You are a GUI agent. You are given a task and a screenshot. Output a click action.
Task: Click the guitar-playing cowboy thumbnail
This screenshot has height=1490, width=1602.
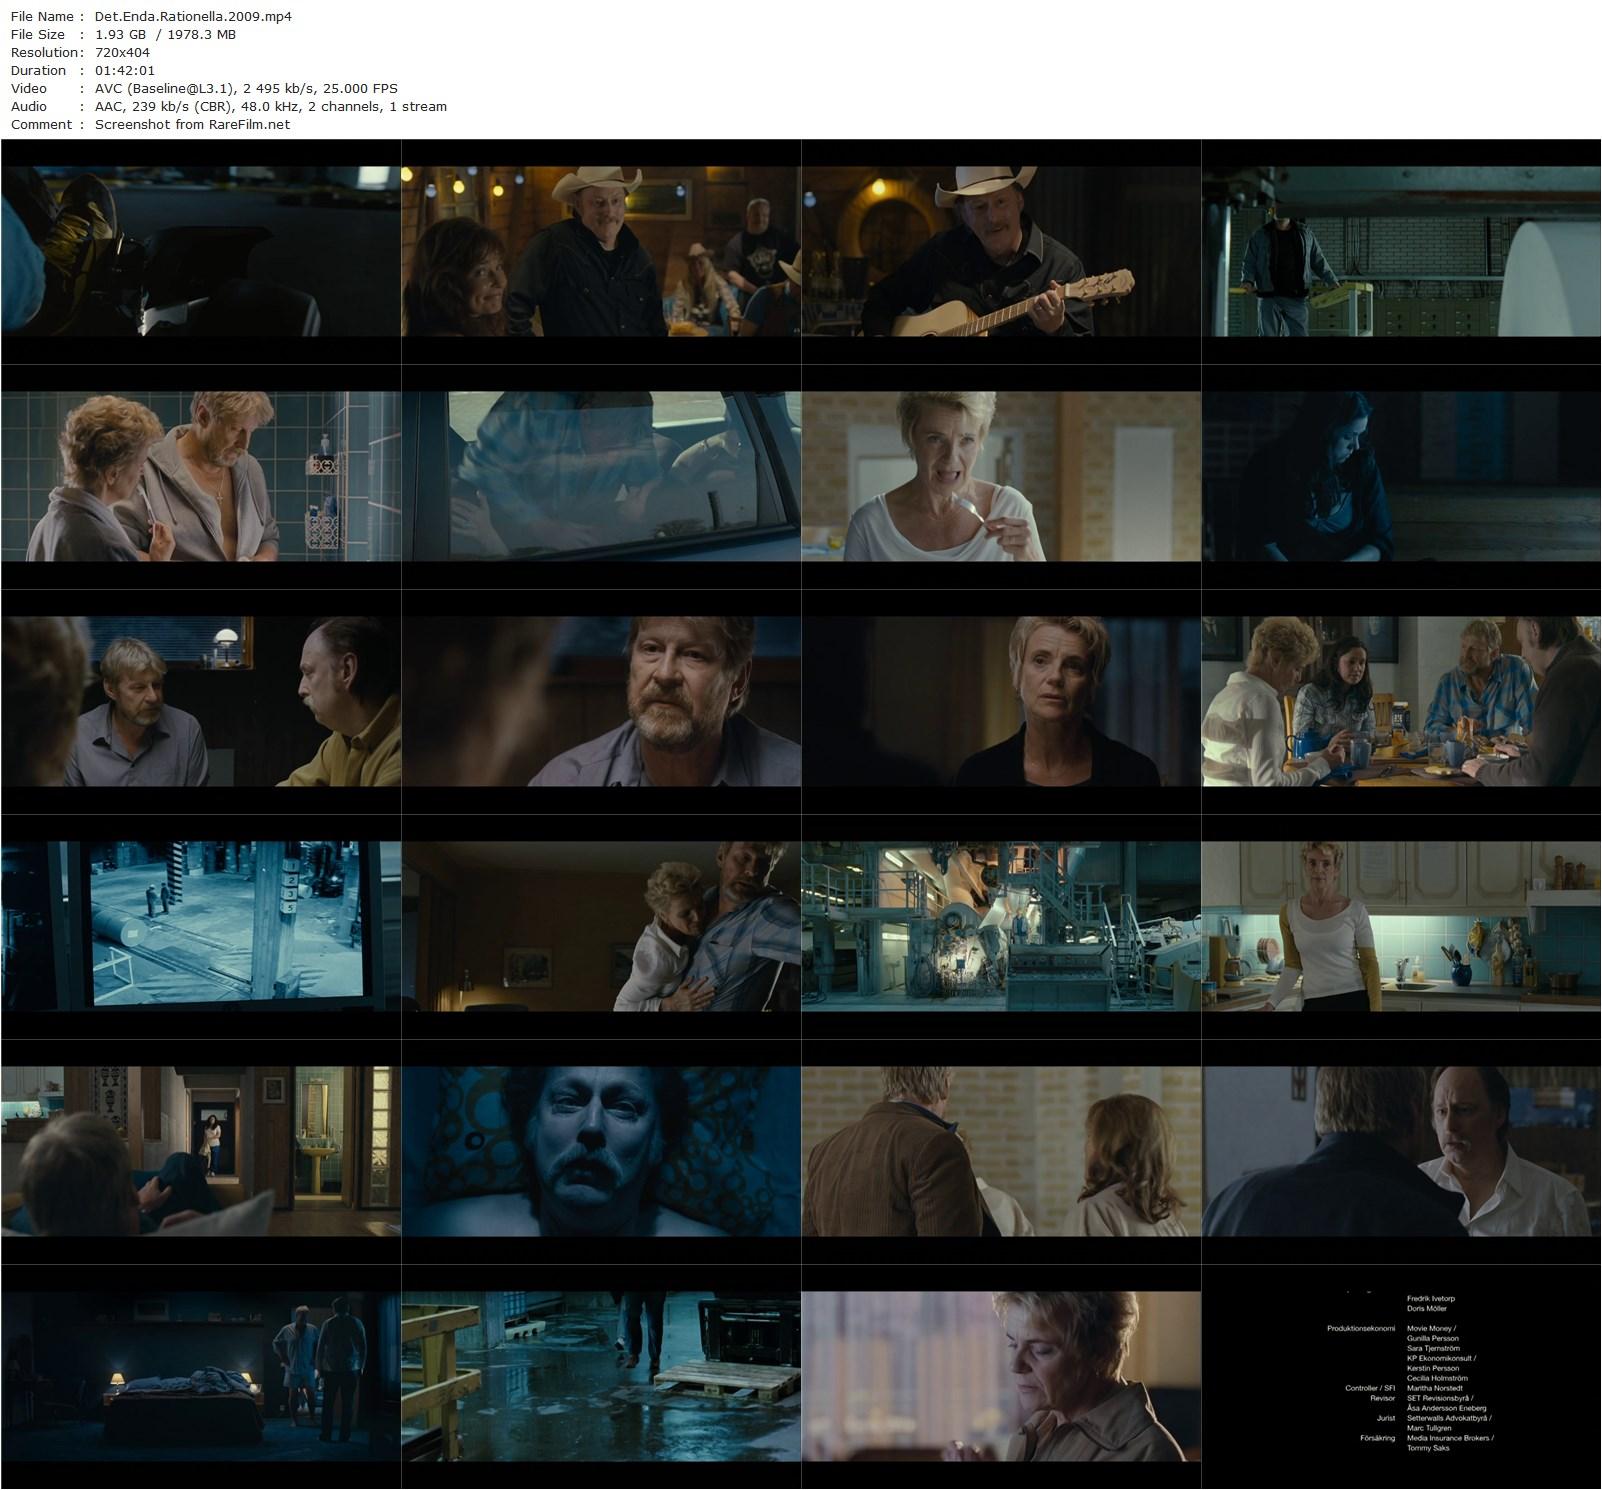1000,251
